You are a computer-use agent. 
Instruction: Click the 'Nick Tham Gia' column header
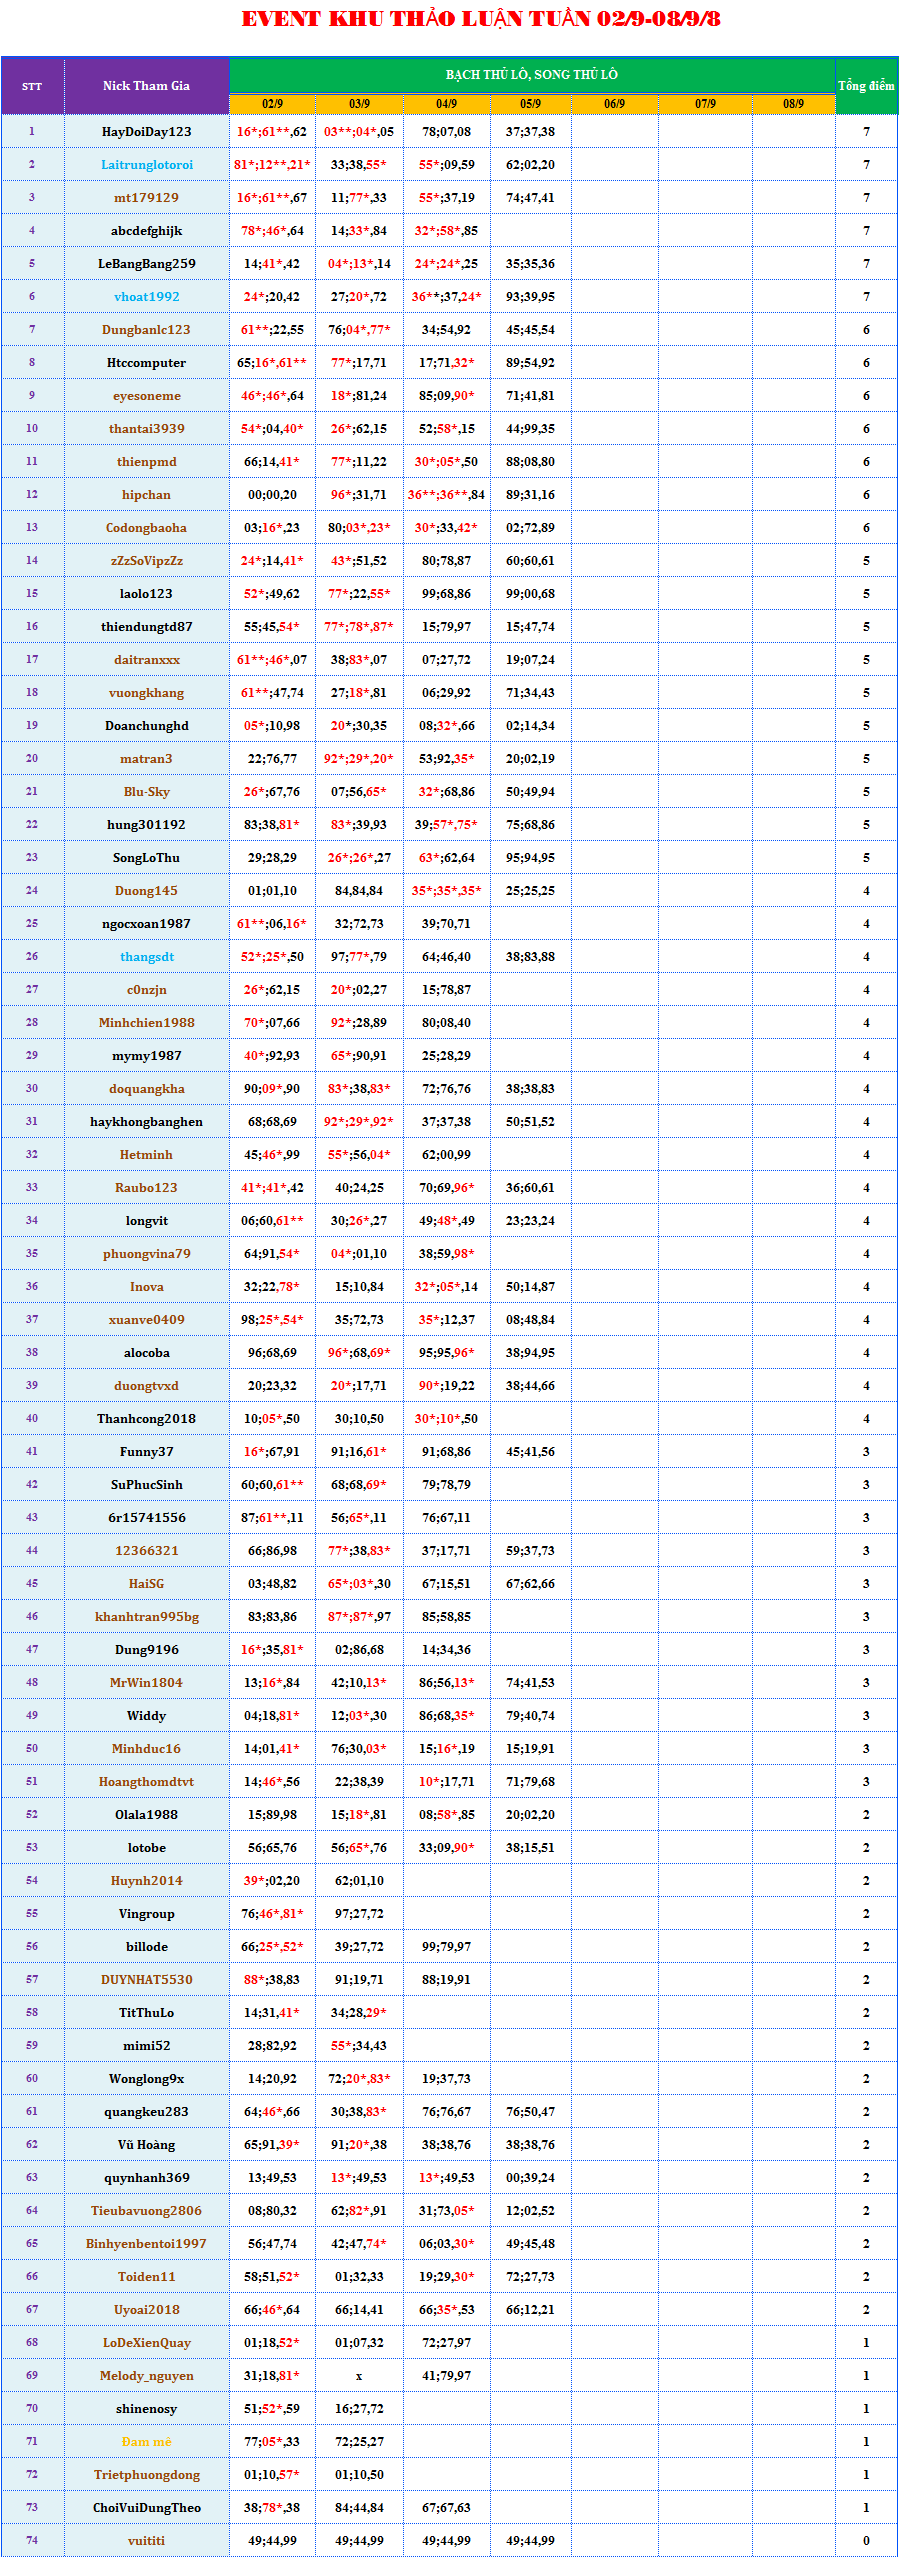tap(146, 86)
